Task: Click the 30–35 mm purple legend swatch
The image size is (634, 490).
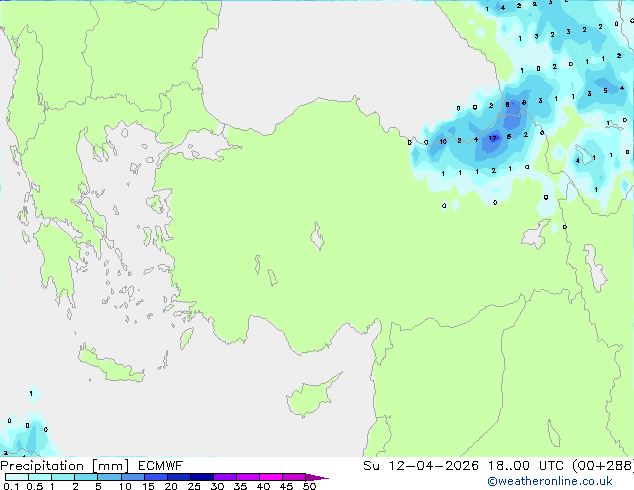Action: tap(225, 477)
